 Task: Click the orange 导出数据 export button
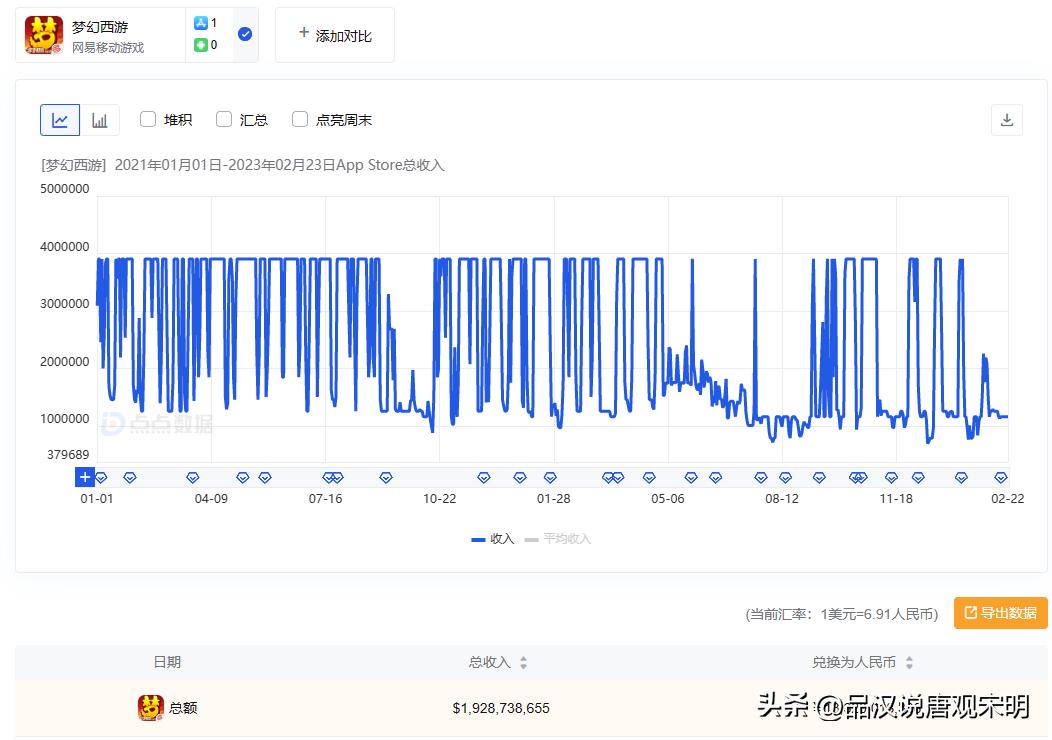click(x=1001, y=613)
